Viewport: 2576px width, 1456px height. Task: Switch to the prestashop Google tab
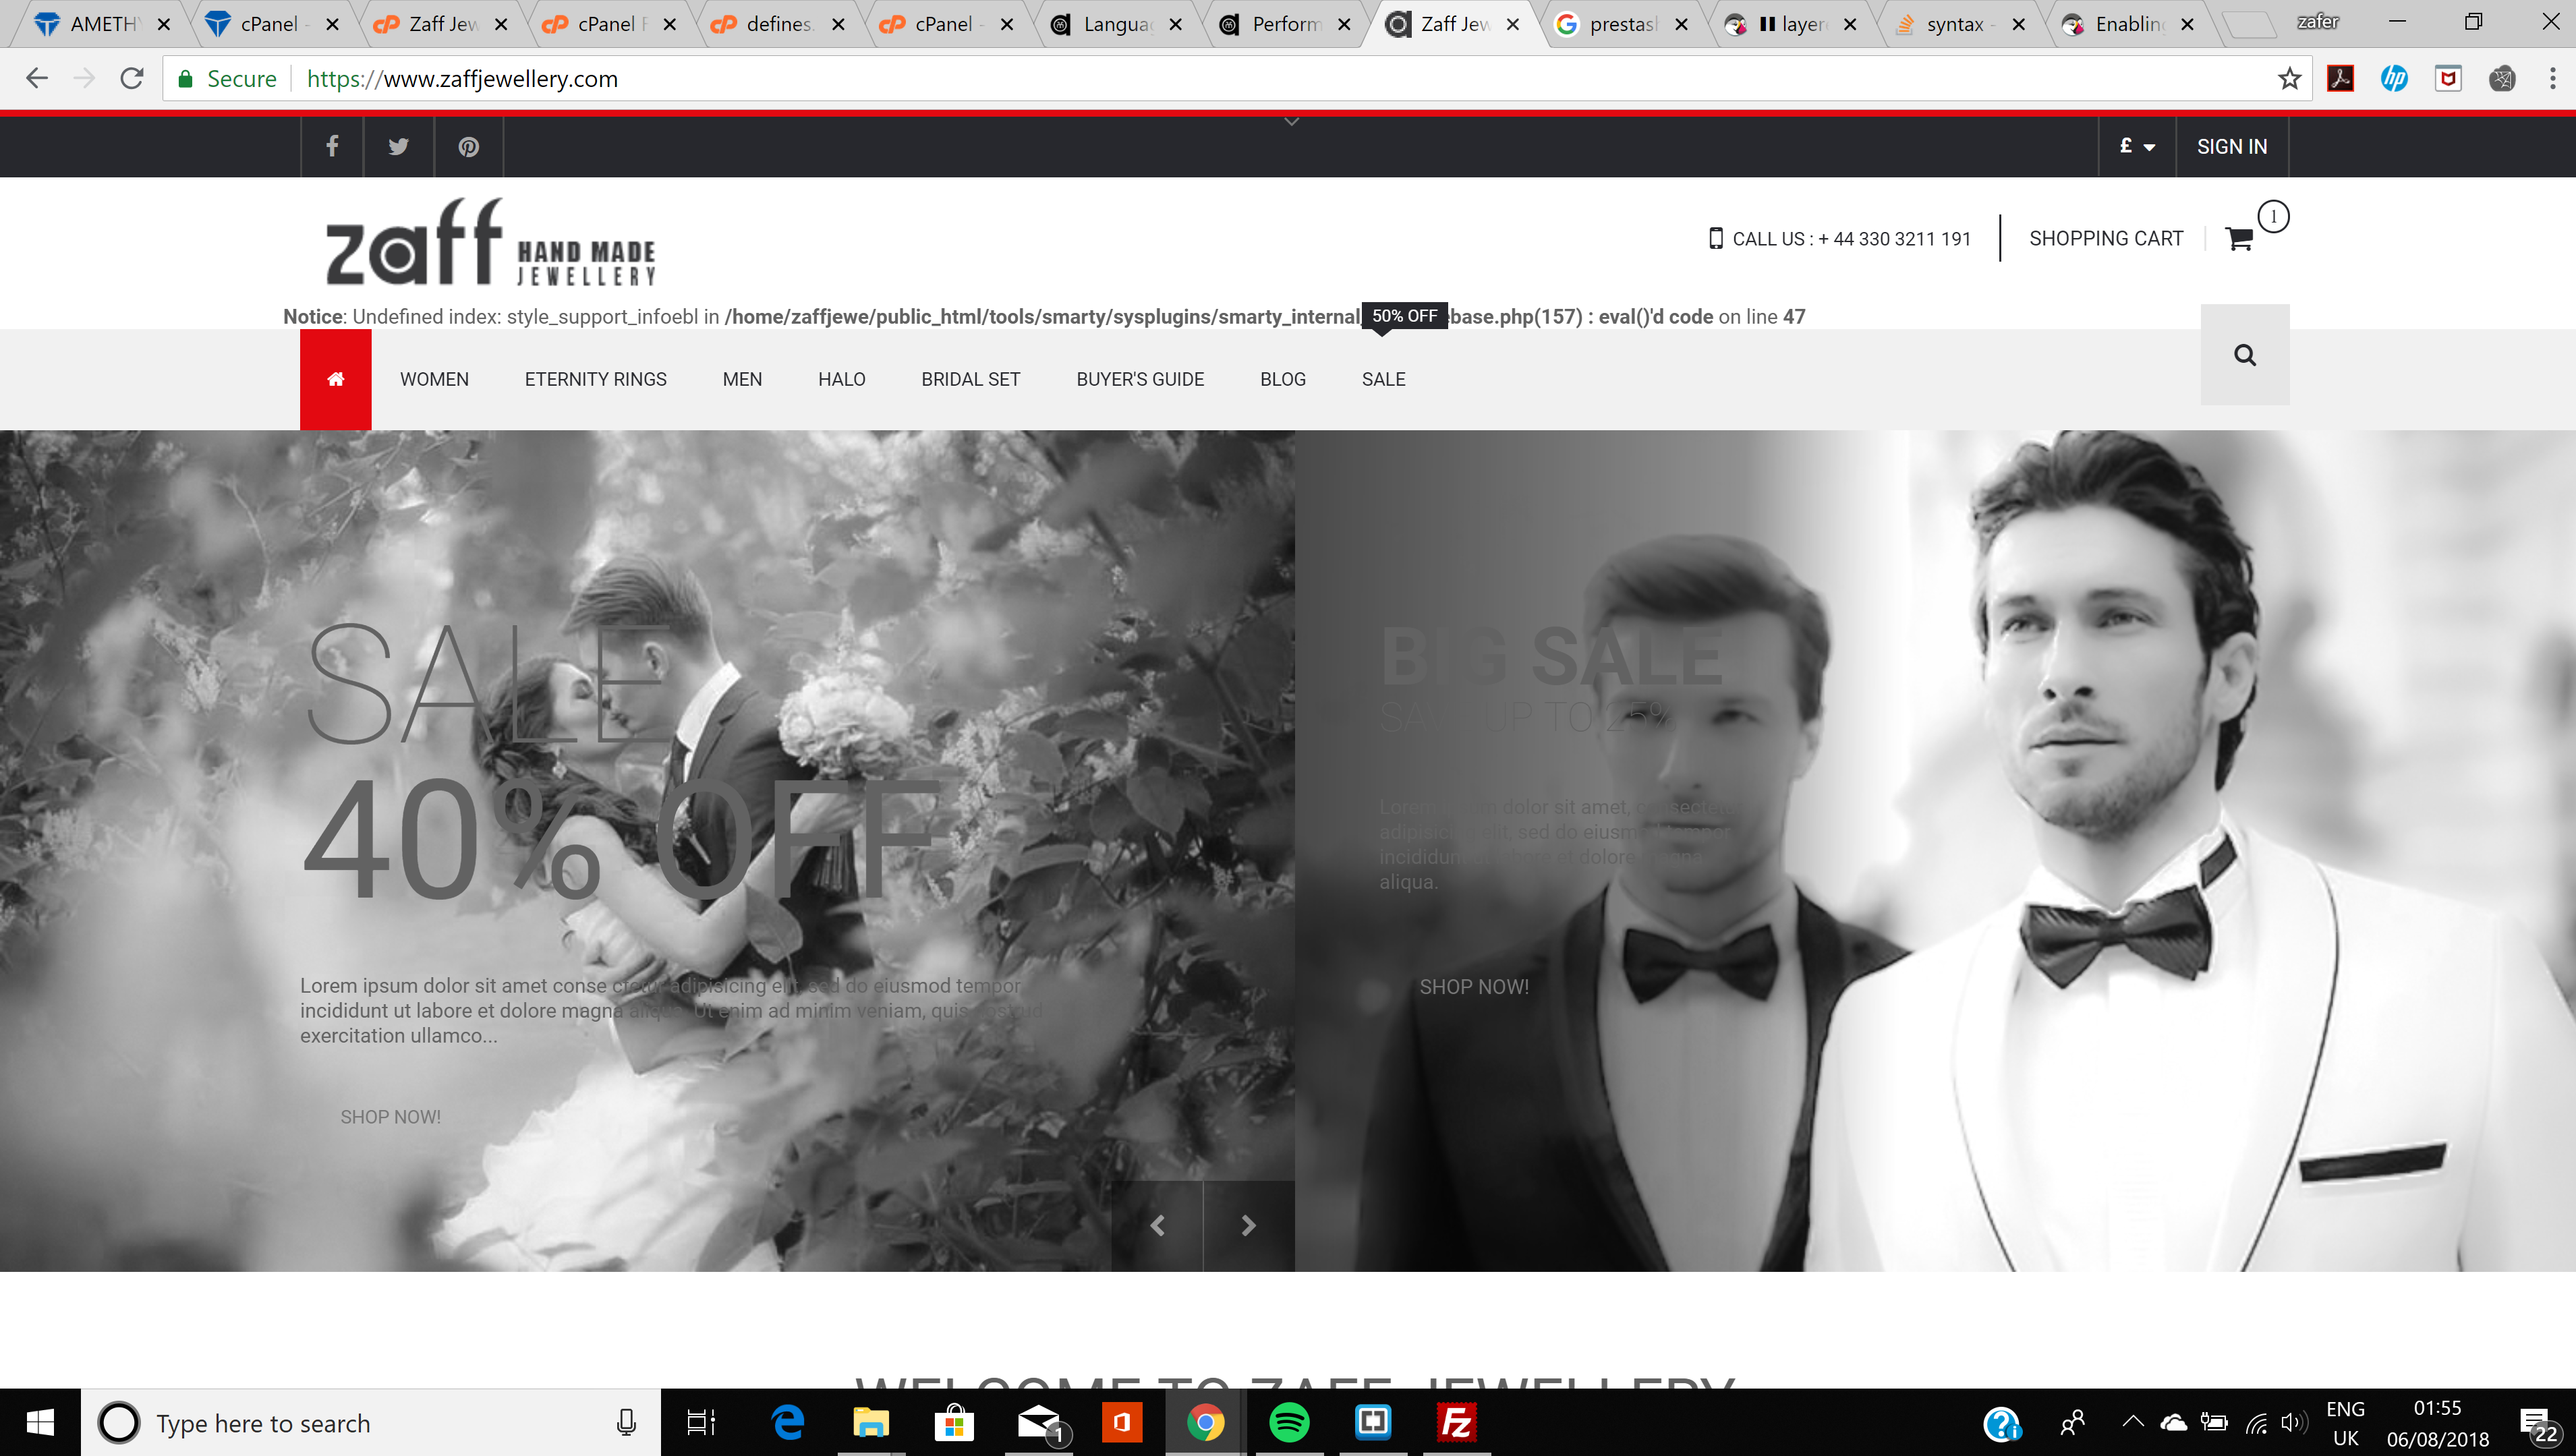click(x=1620, y=24)
